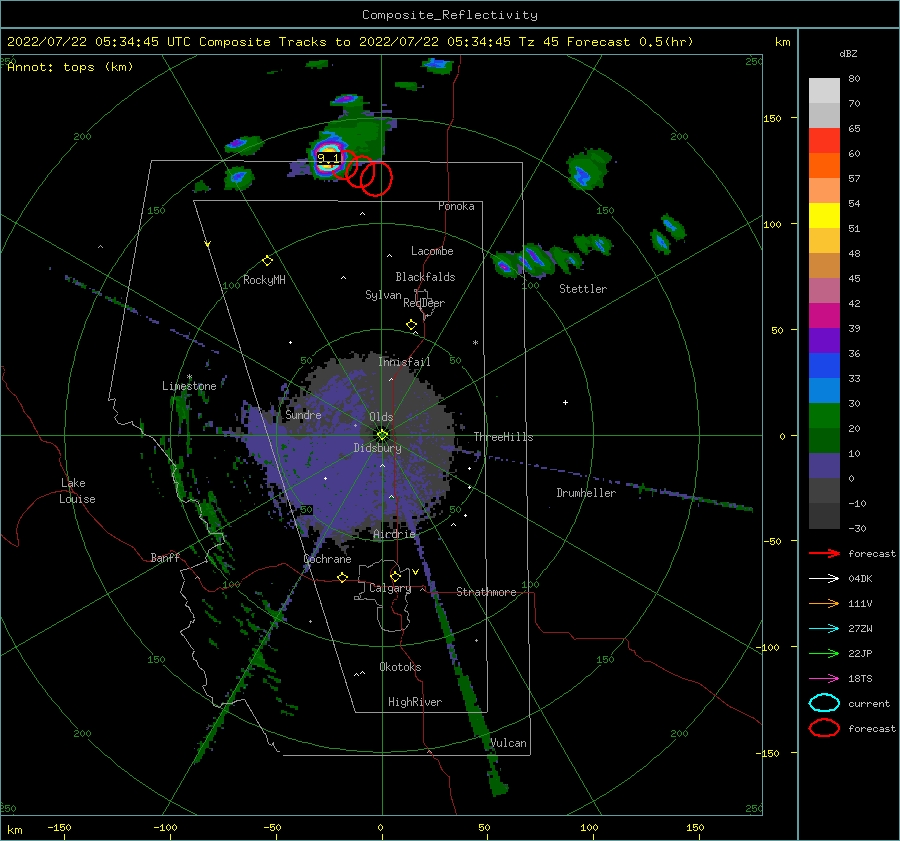Click the RedDeer label
900x841 pixels.
424,303
